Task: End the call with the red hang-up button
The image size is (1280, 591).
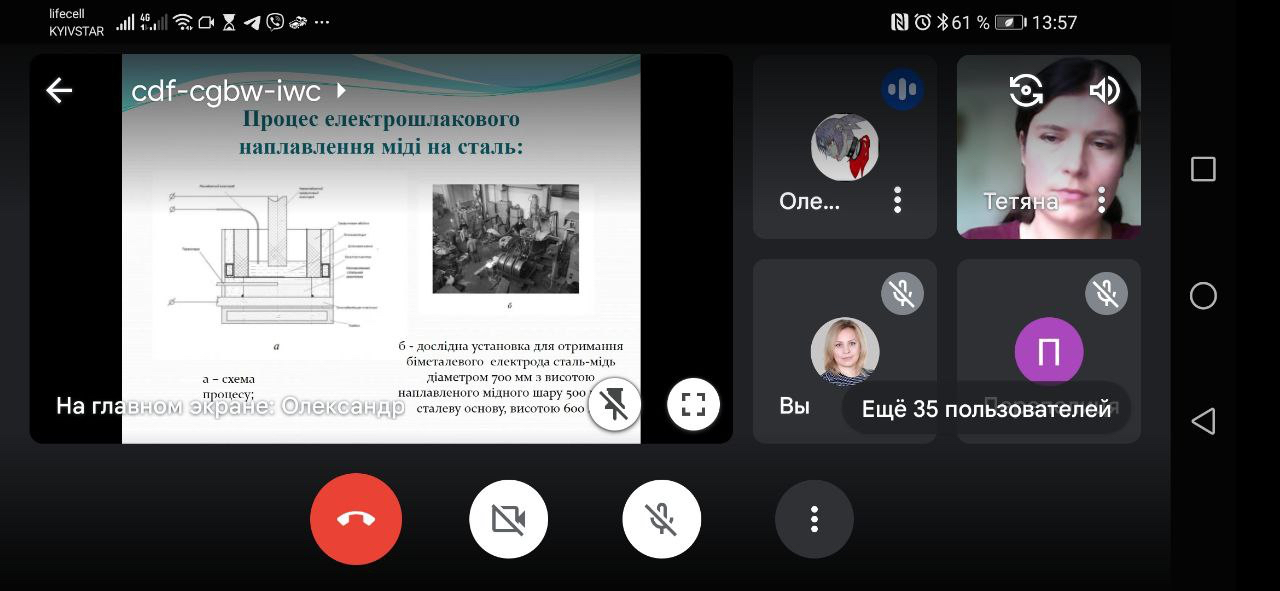Action: coord(356,519)
